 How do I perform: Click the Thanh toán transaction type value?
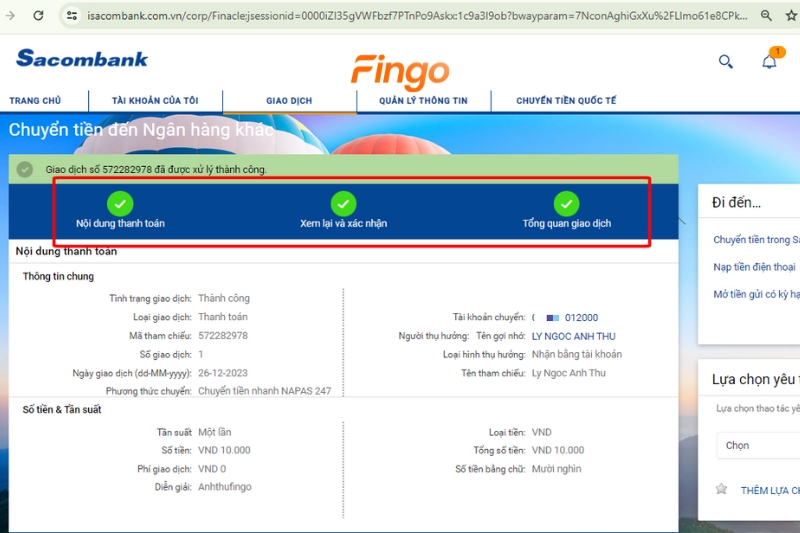click(x=223, y=317)
